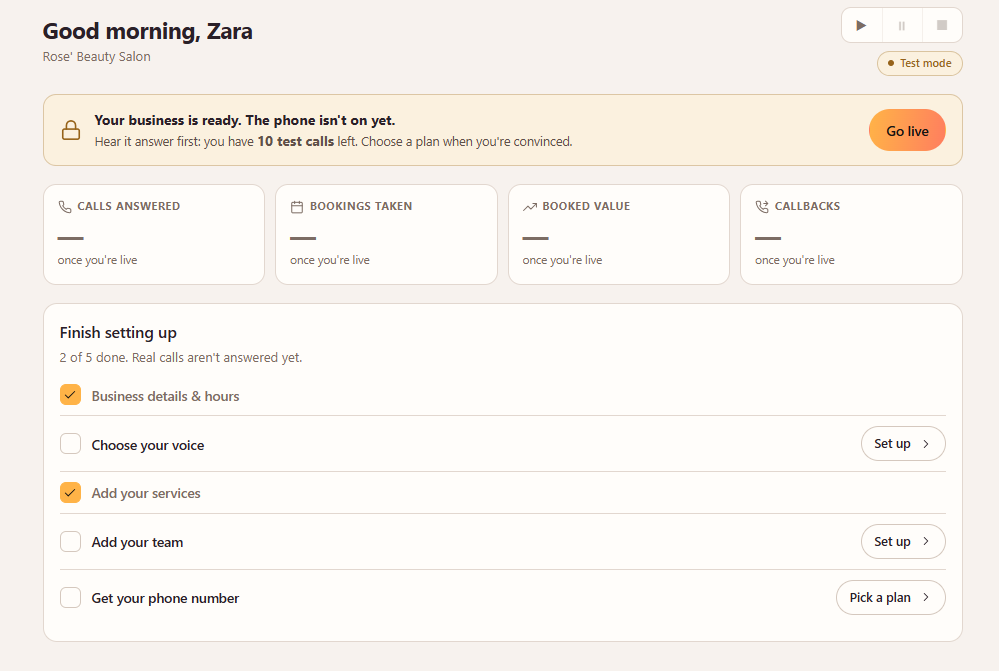Click the callback phone icon beside Callbacks

(762, 206)
